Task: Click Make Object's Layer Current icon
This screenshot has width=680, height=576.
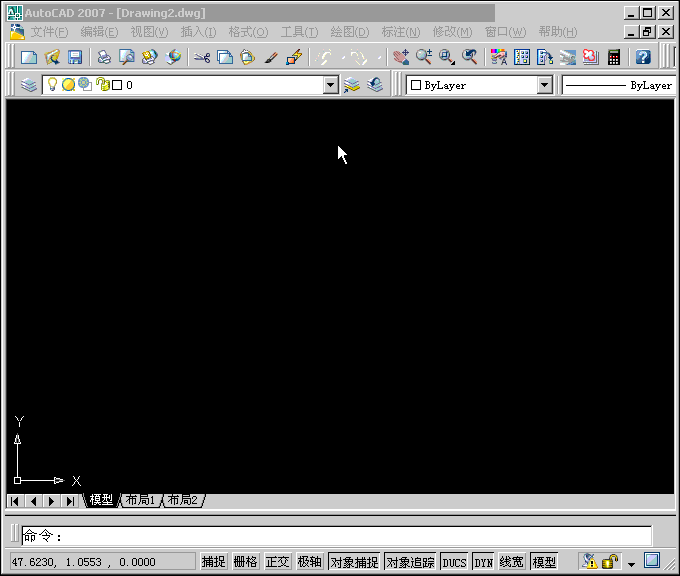Action: click(x=352, y=85)
